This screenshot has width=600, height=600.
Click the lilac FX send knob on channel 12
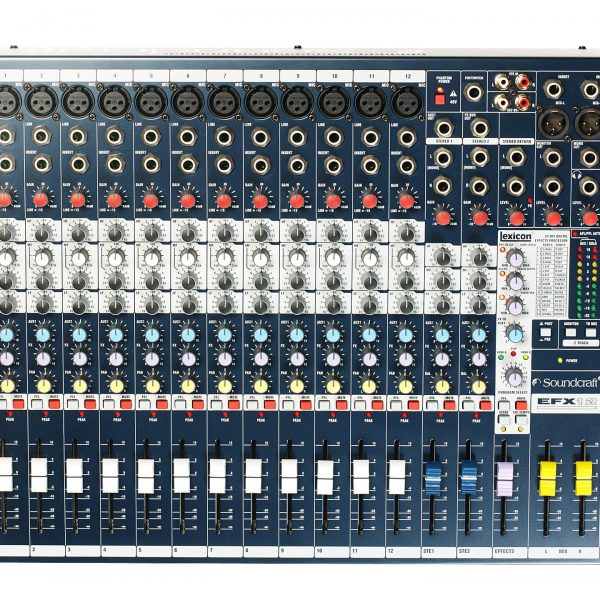(405, 359)
